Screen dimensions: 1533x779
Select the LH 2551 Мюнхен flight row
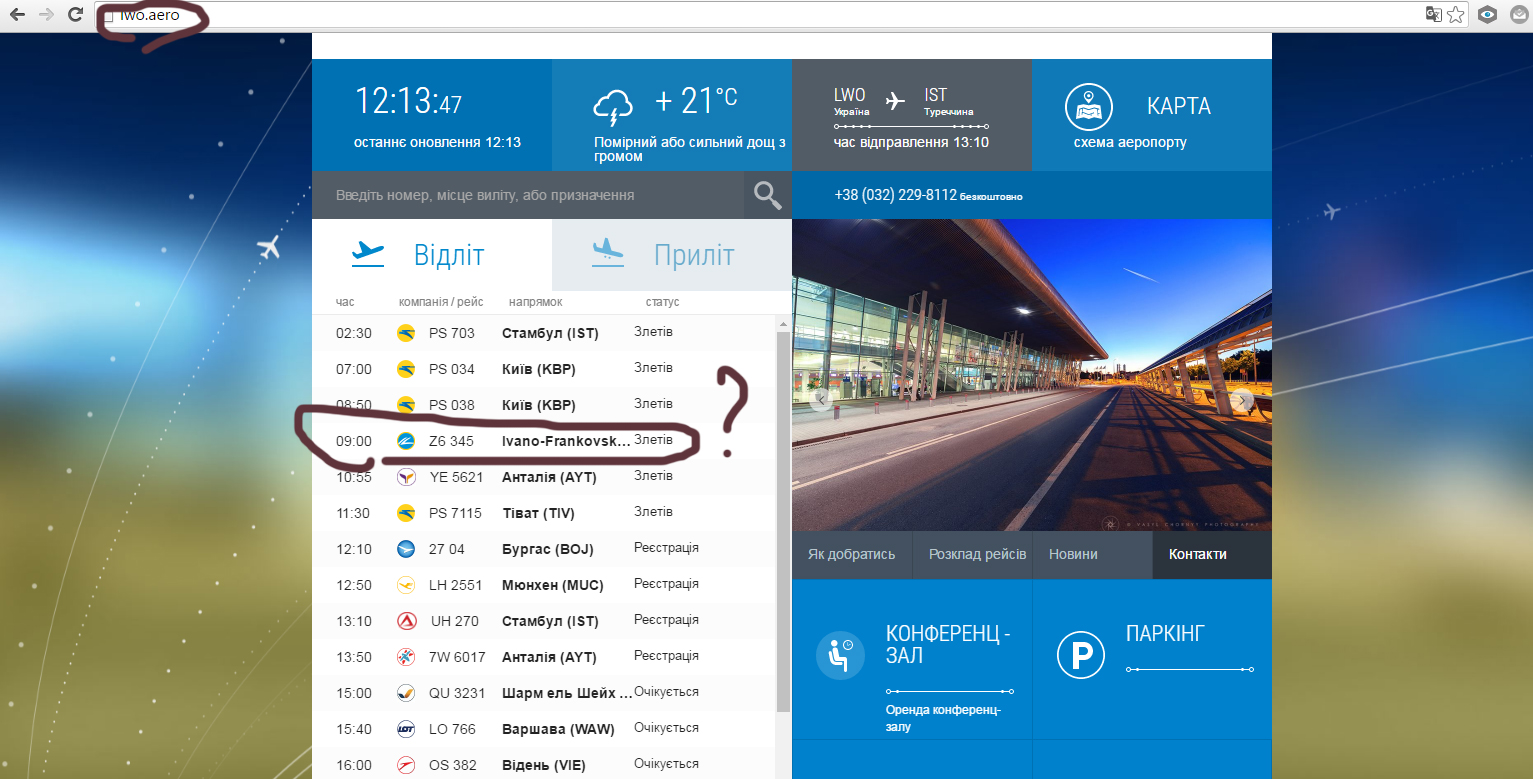[x=540, y=585]
